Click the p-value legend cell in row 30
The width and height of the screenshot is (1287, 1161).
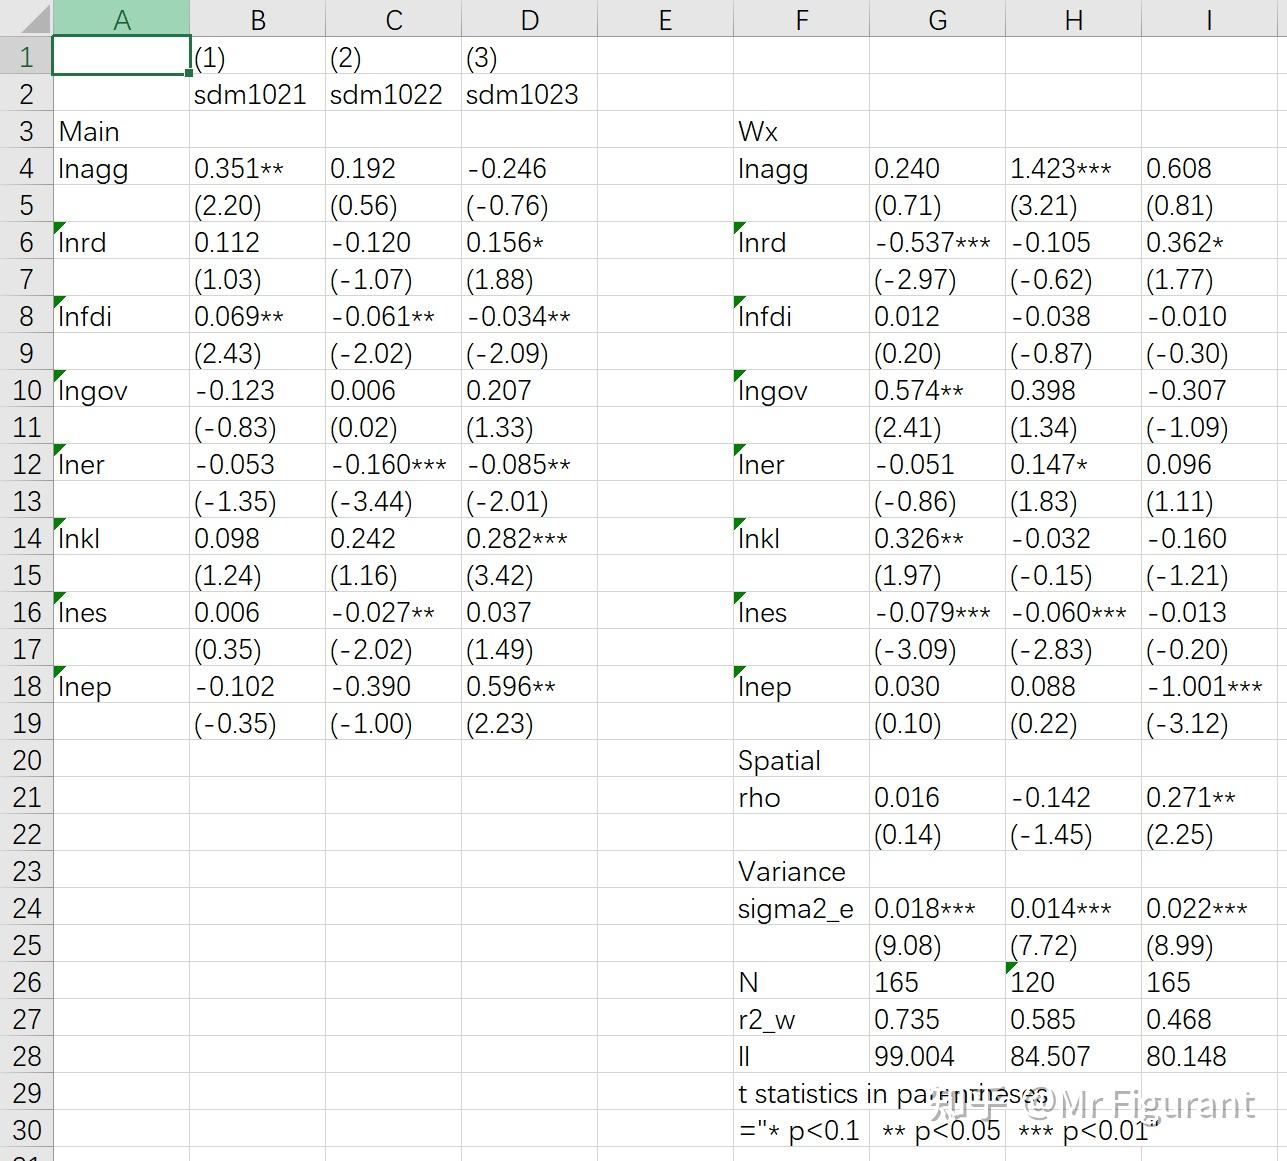click(949, 1130)
